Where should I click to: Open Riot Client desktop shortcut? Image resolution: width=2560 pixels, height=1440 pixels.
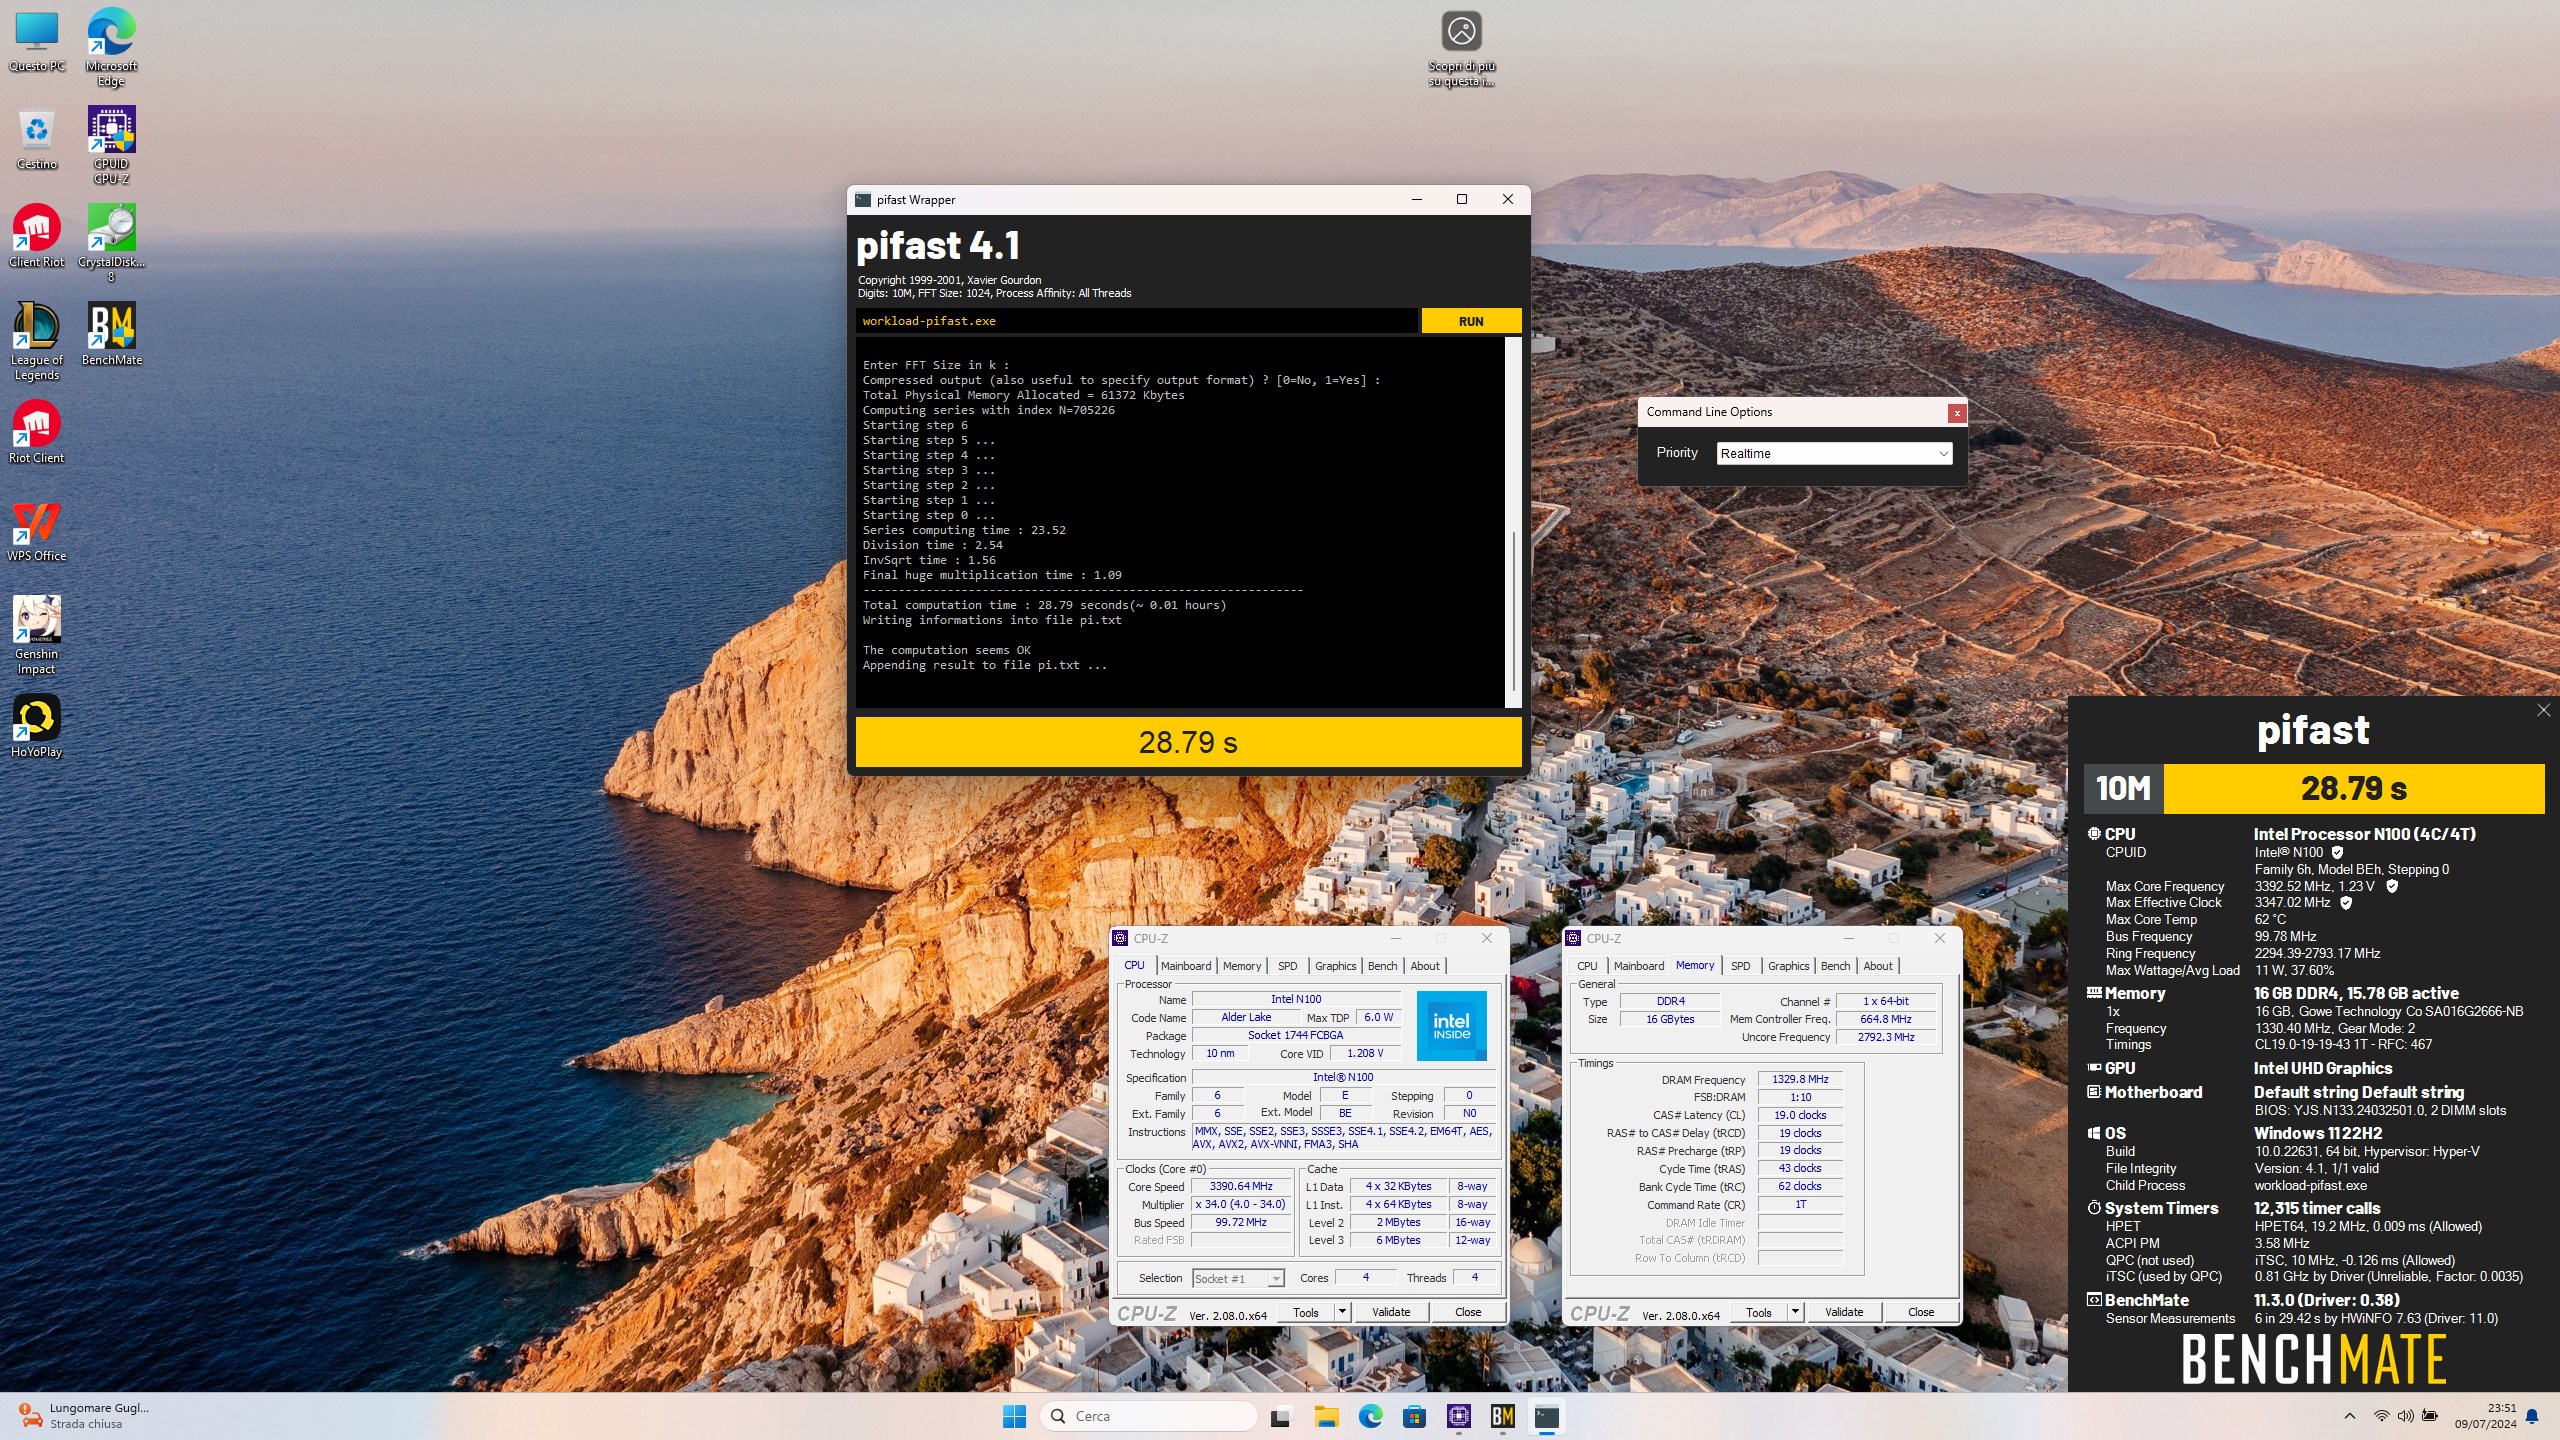tap(37, 433)
